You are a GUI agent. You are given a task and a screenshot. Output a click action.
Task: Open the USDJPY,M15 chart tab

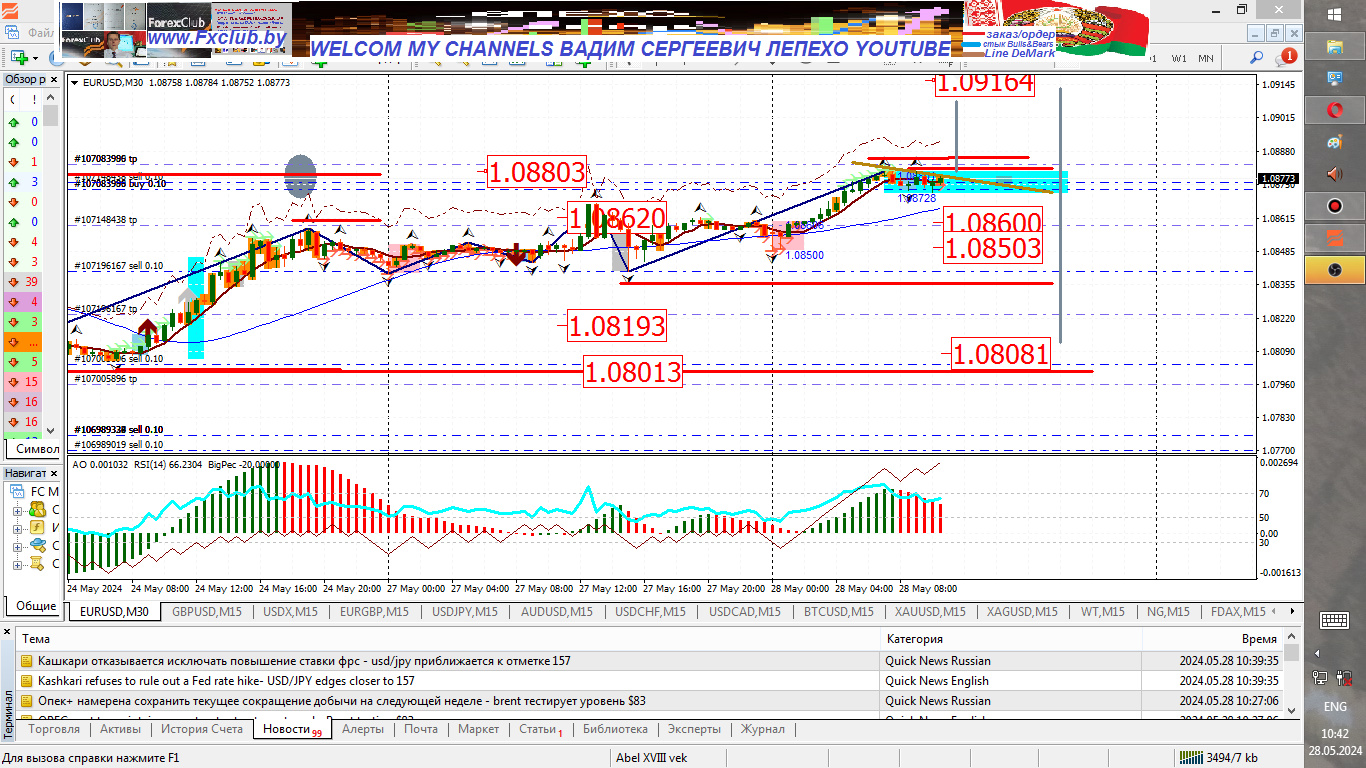(x=464, y=612)
